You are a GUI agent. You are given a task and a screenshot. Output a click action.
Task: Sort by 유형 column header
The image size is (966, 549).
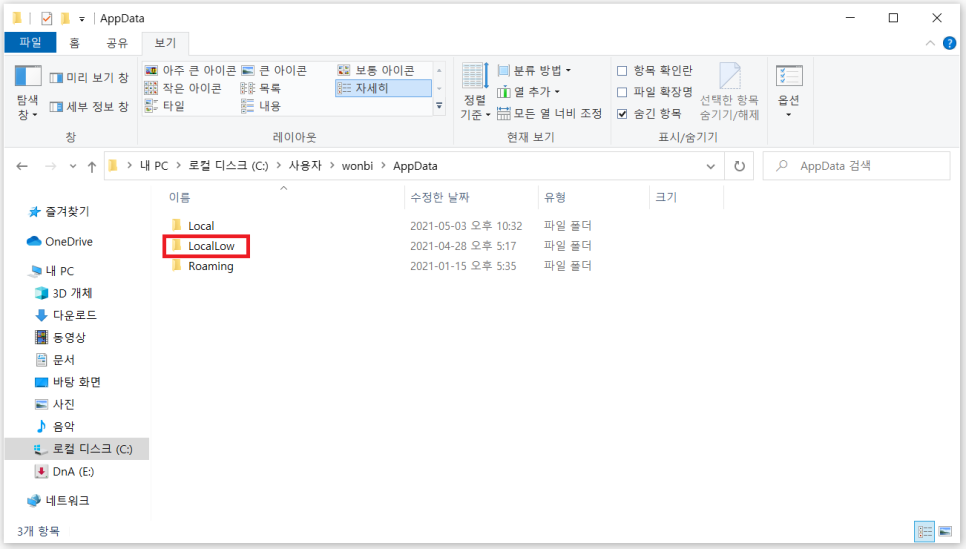point(593,197)
